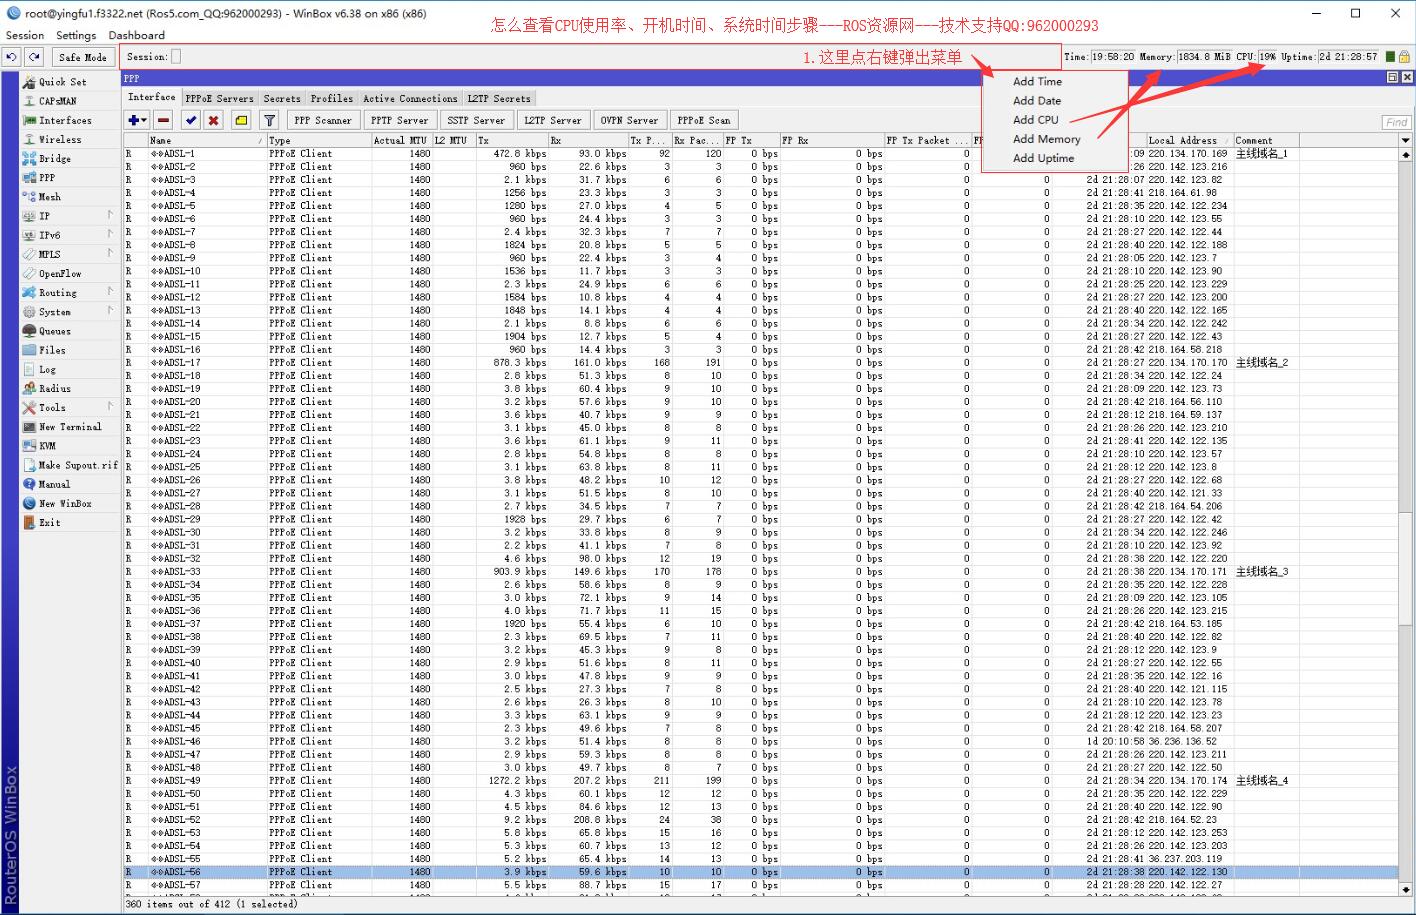The width and height of the screenshot is (1416, 915).
Task: Open Quick Set in sidebar
Action: [60, 82]
